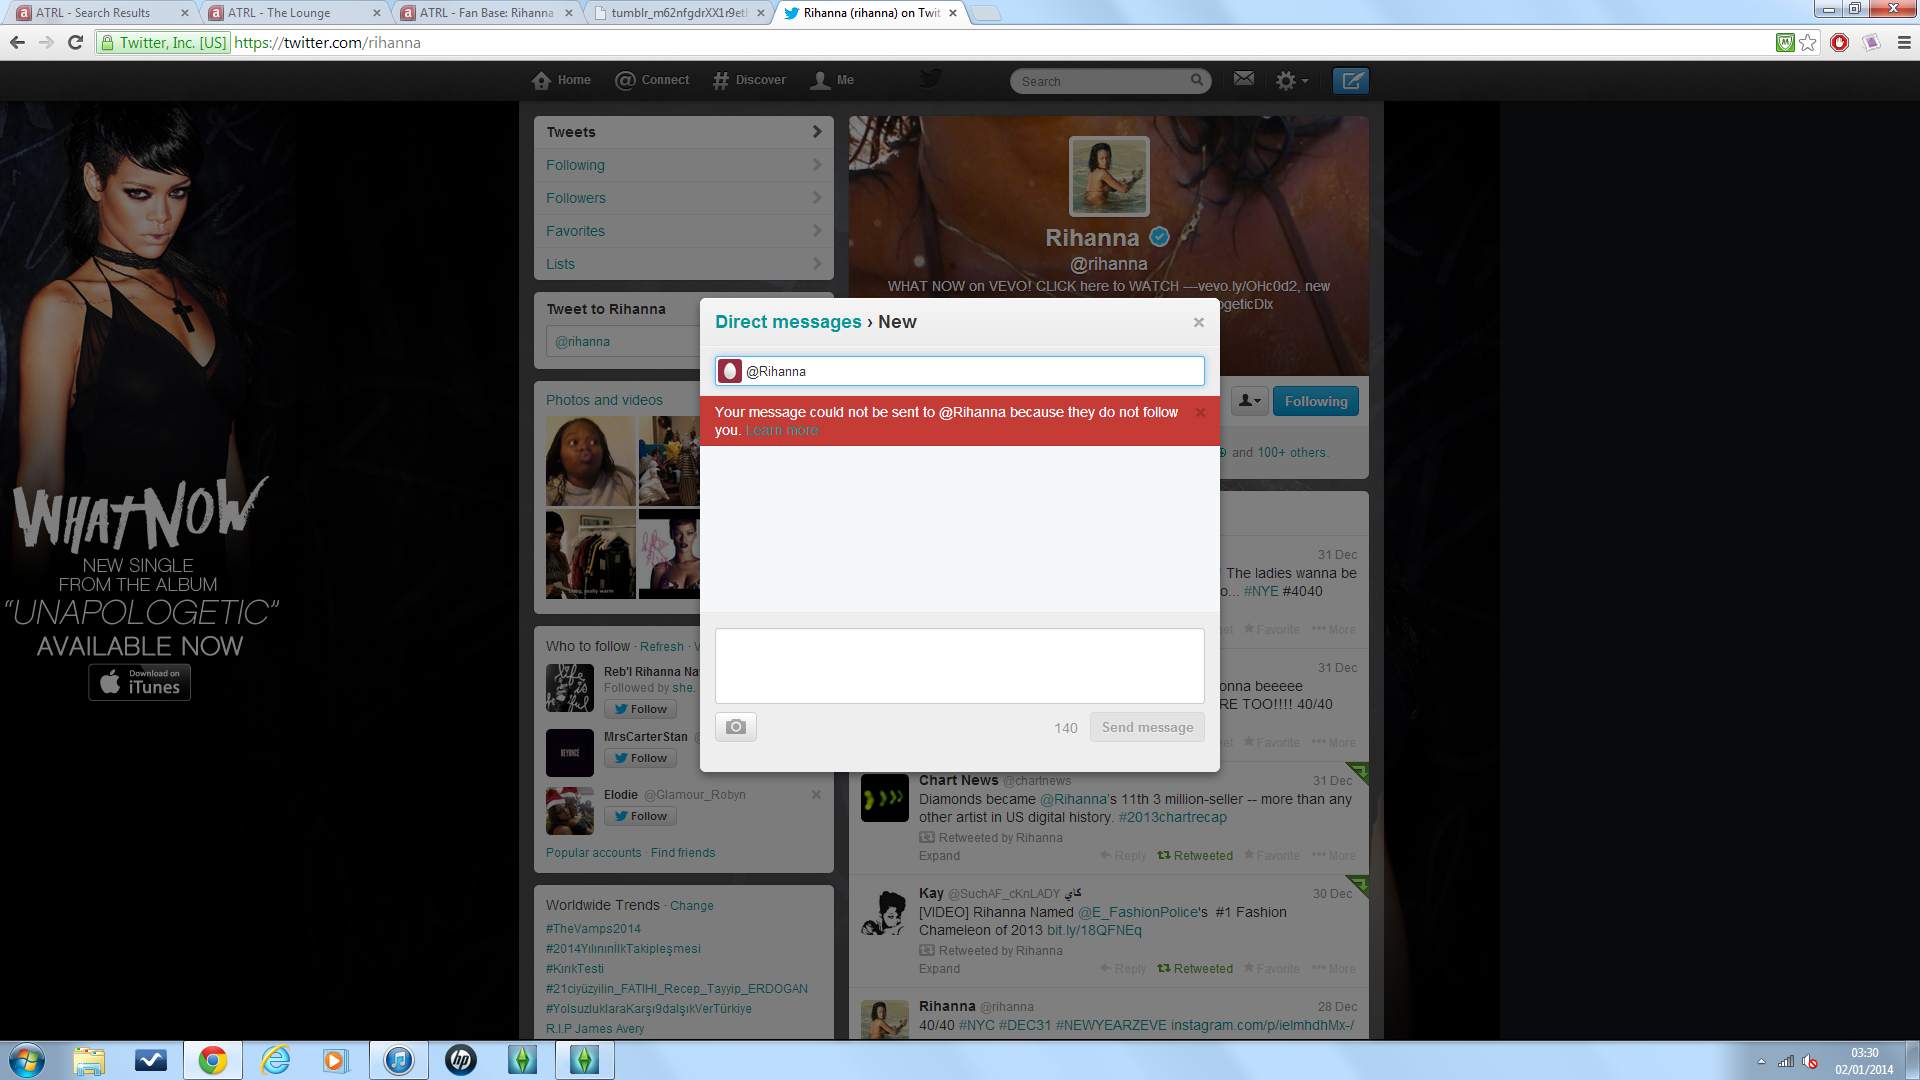Open the user actions dropdown beside Following
The width and height of the screenshot is (1920, 1080).
click(1249, 401)
